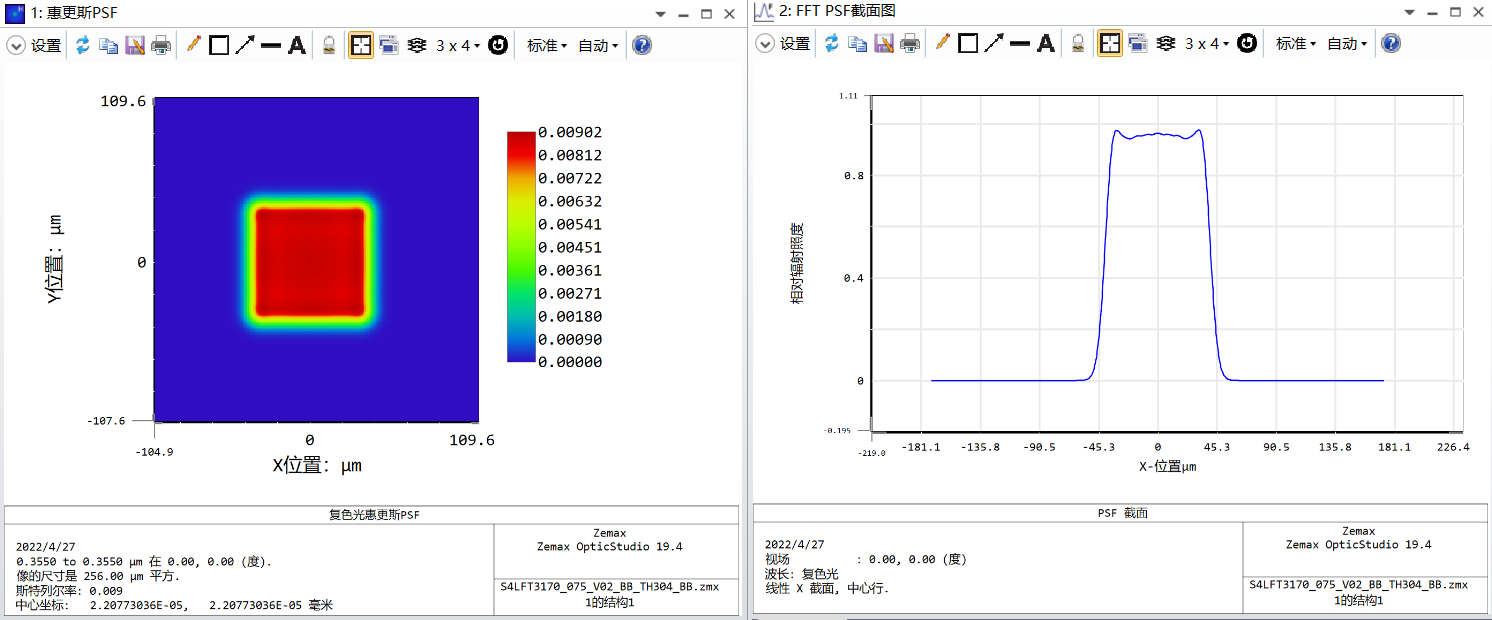
Task: Open help for the FFT PSF window
Action: click(x=1390, y=44)
